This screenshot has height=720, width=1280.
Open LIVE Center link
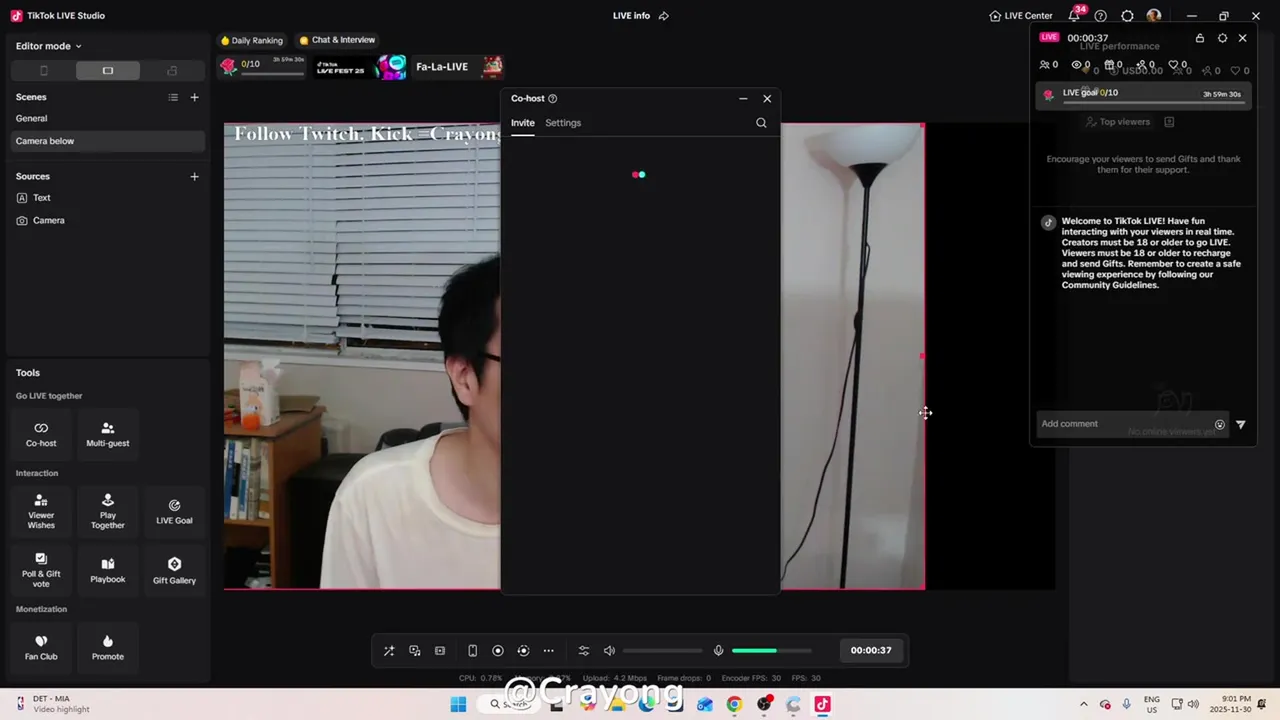pos(1021,16)
